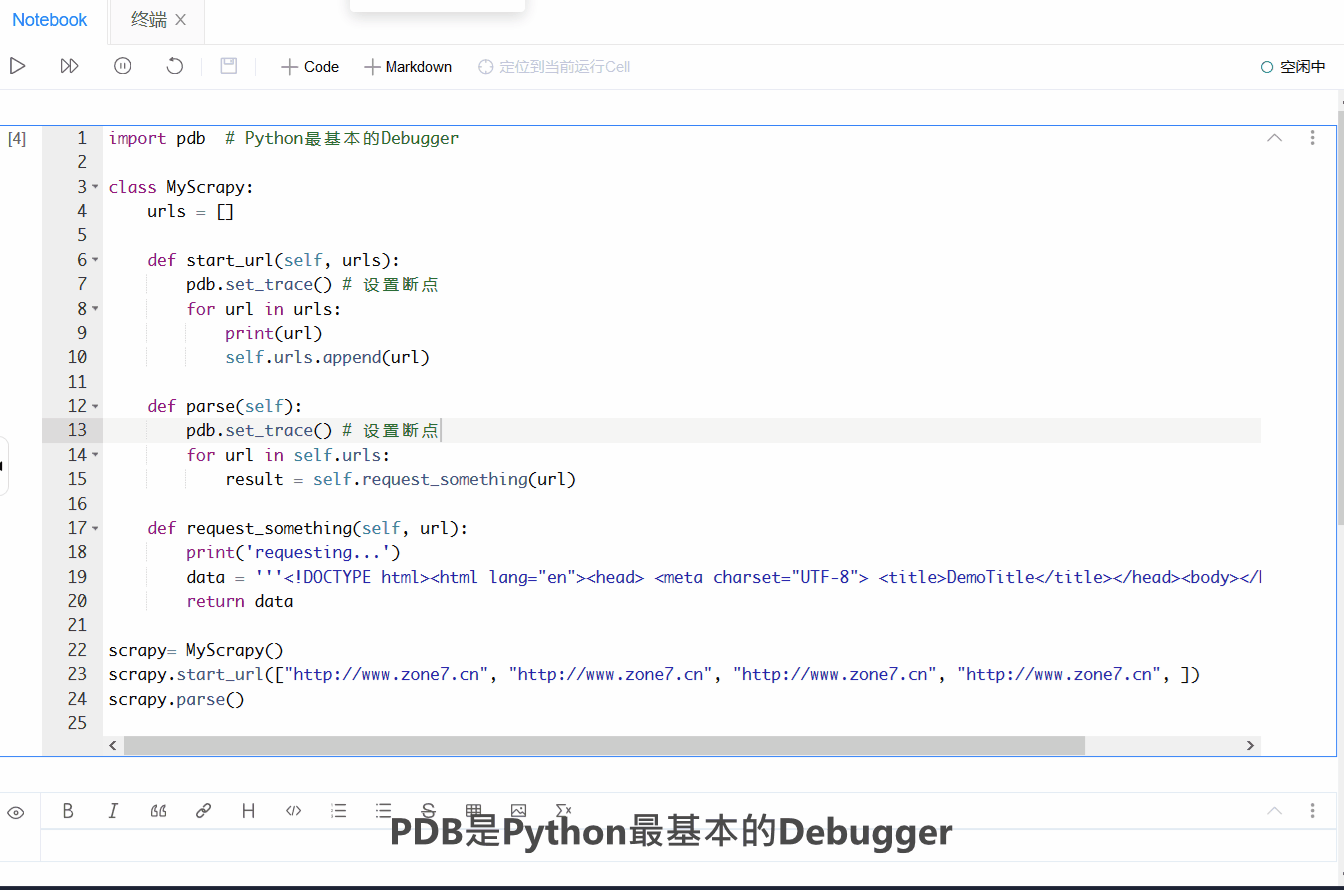Insert an image in the markdown editor
The image size is (1344, 890).
[x=519, y=811]
